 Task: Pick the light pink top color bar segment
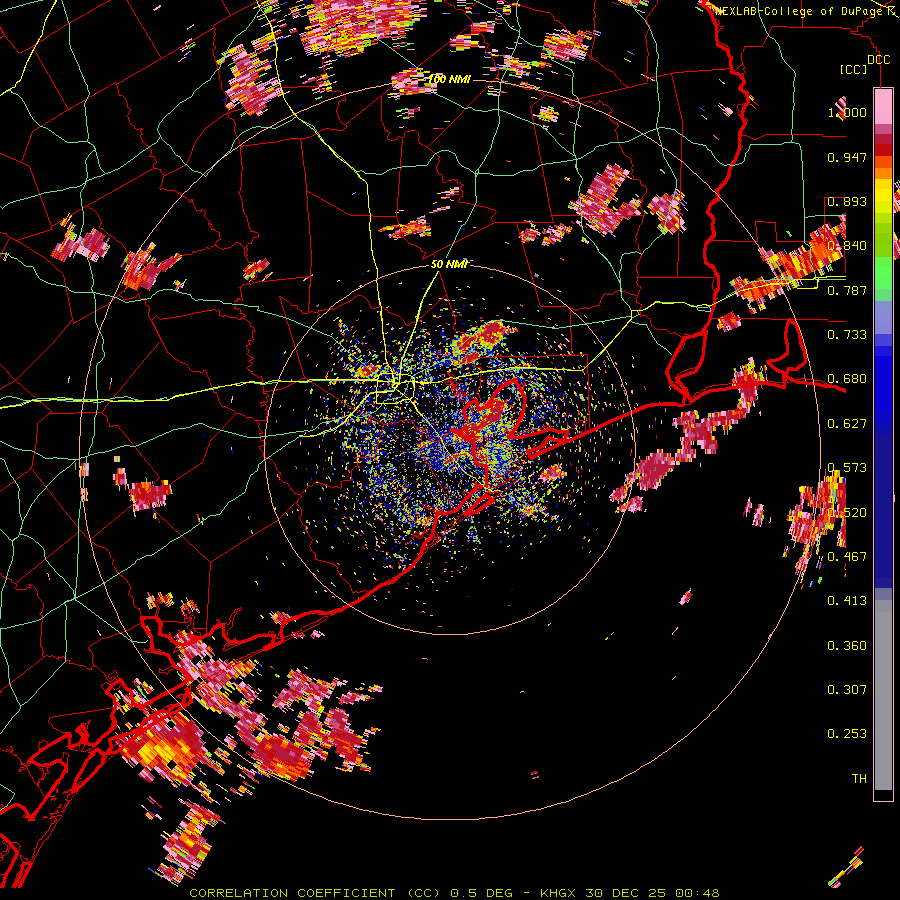883,106
